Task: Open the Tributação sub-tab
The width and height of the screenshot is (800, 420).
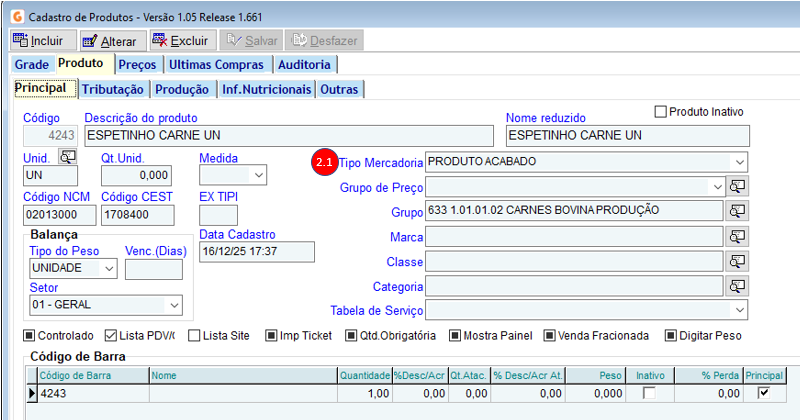Action: coord(112,89)
